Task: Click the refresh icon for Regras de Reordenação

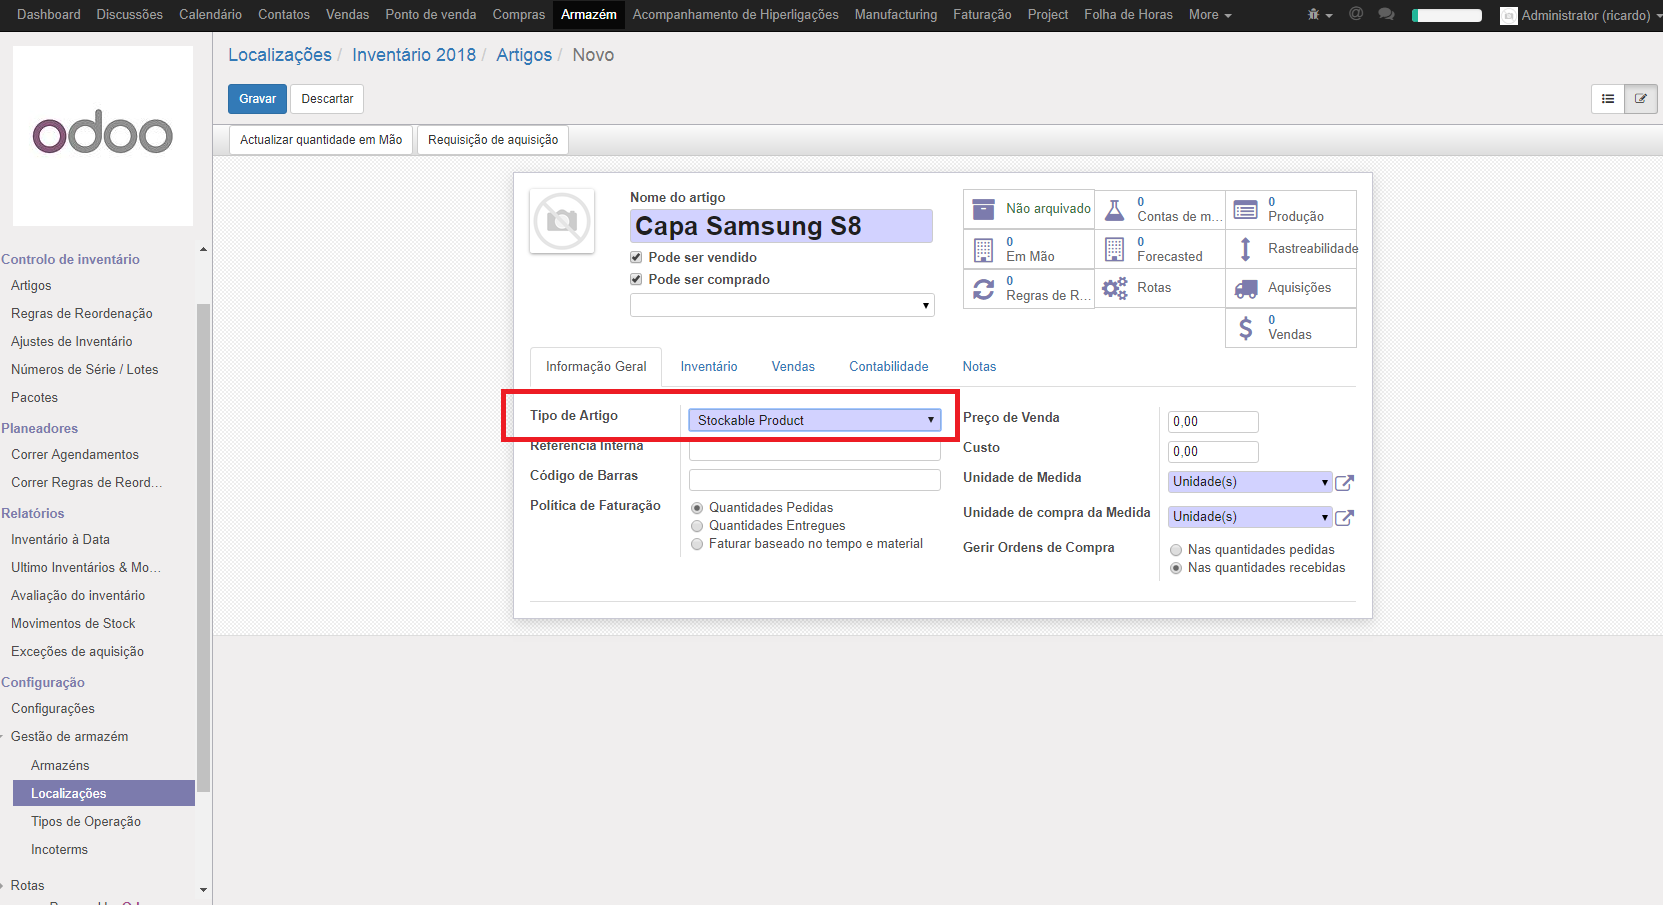Action: pyautogui.click(x=984, y=289)
